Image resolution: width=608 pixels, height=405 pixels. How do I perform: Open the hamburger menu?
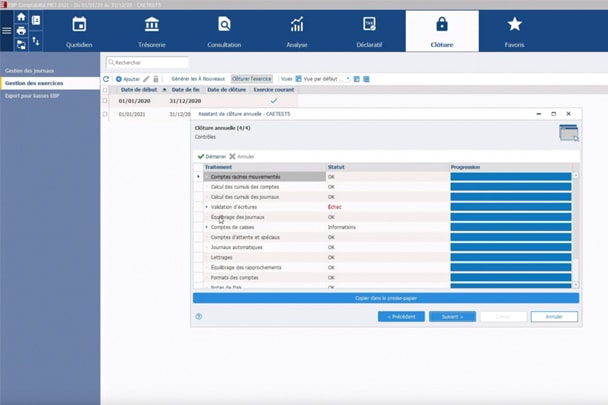pos(7,31)
